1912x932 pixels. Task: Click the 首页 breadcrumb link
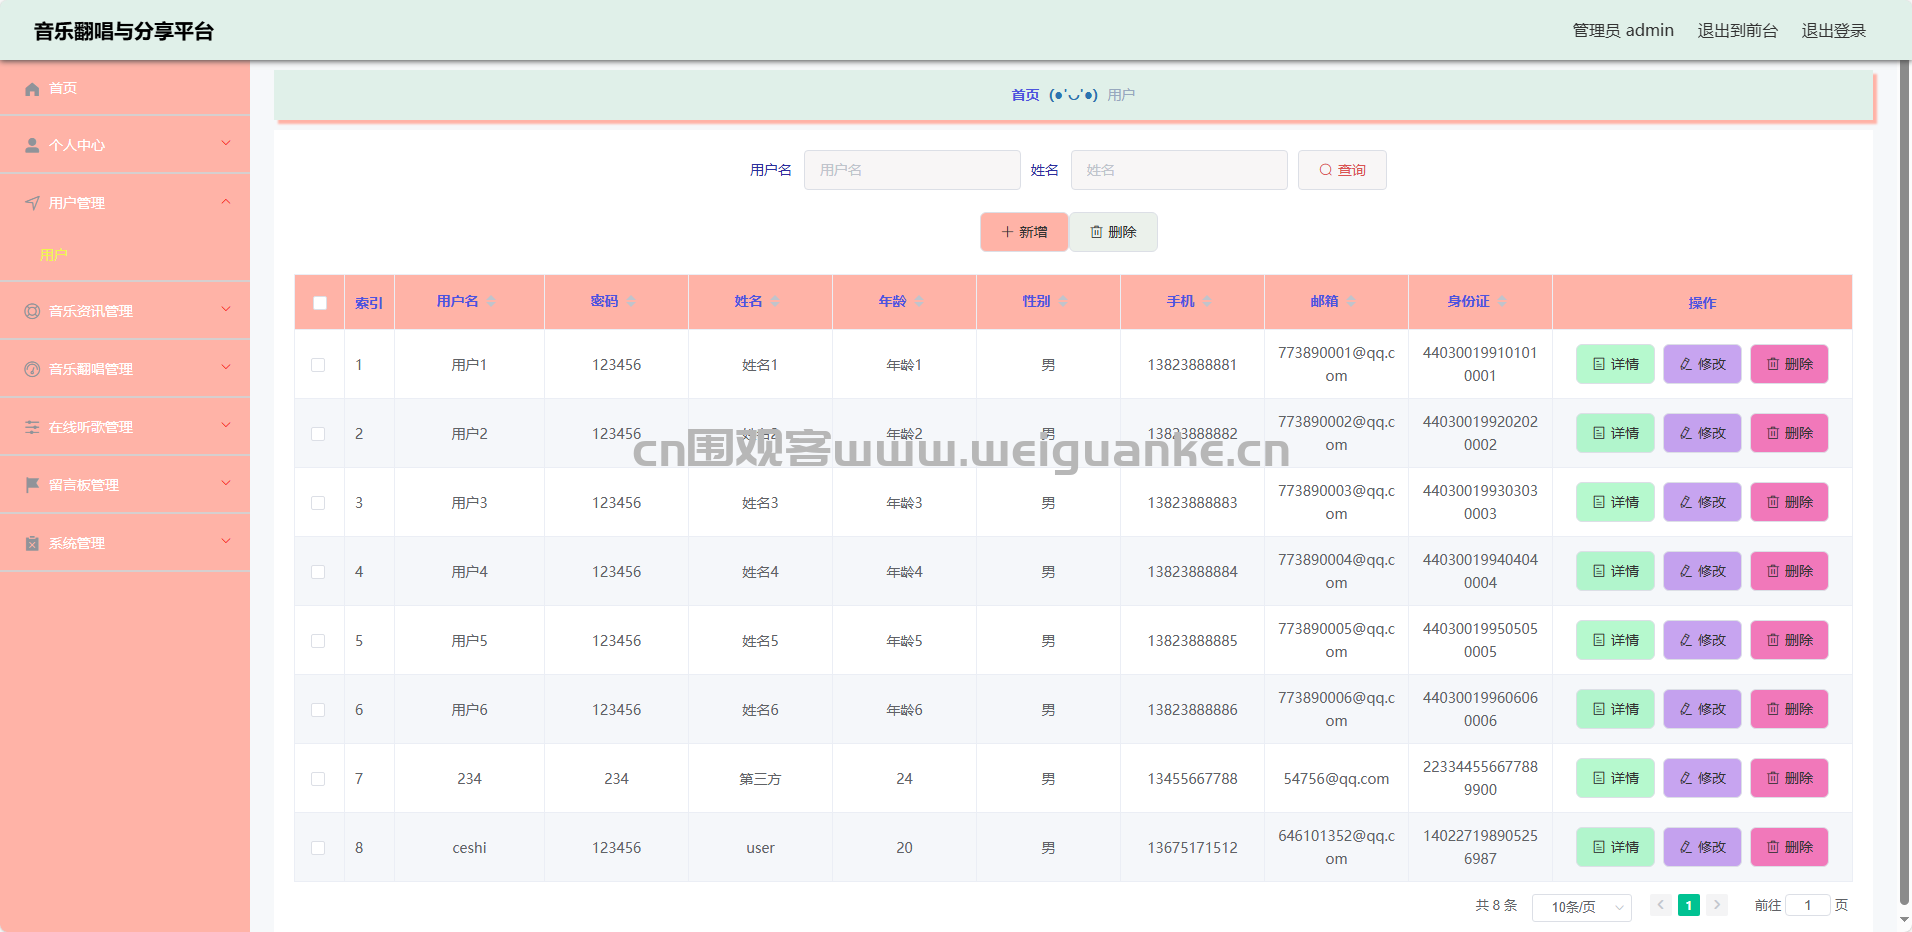(1025, 95)
